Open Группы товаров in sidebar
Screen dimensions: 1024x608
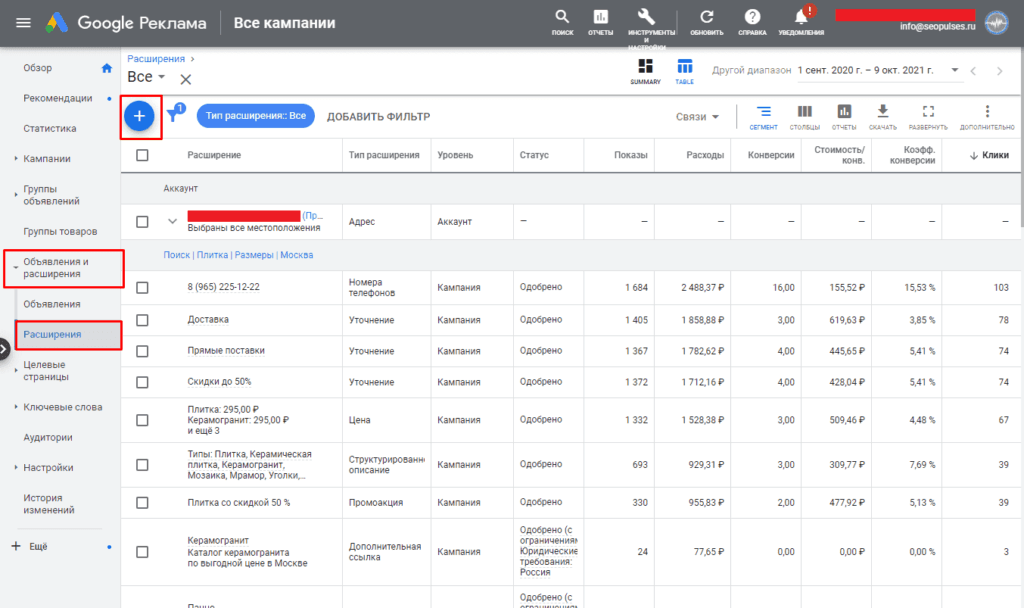coord(60,232)
